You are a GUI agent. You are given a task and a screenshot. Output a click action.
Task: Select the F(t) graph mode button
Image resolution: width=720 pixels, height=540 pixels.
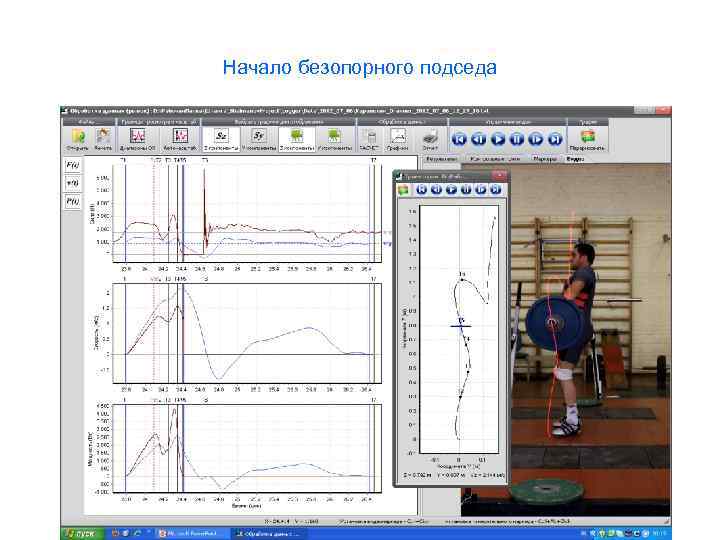[73, 165]
